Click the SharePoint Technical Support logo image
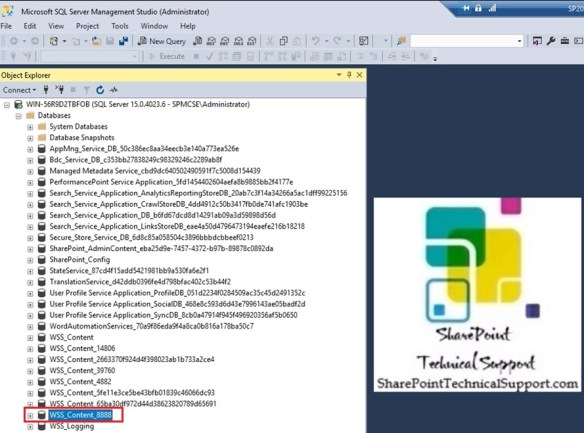The width and height of the screenshot is (584, 433). pos(477,294)
